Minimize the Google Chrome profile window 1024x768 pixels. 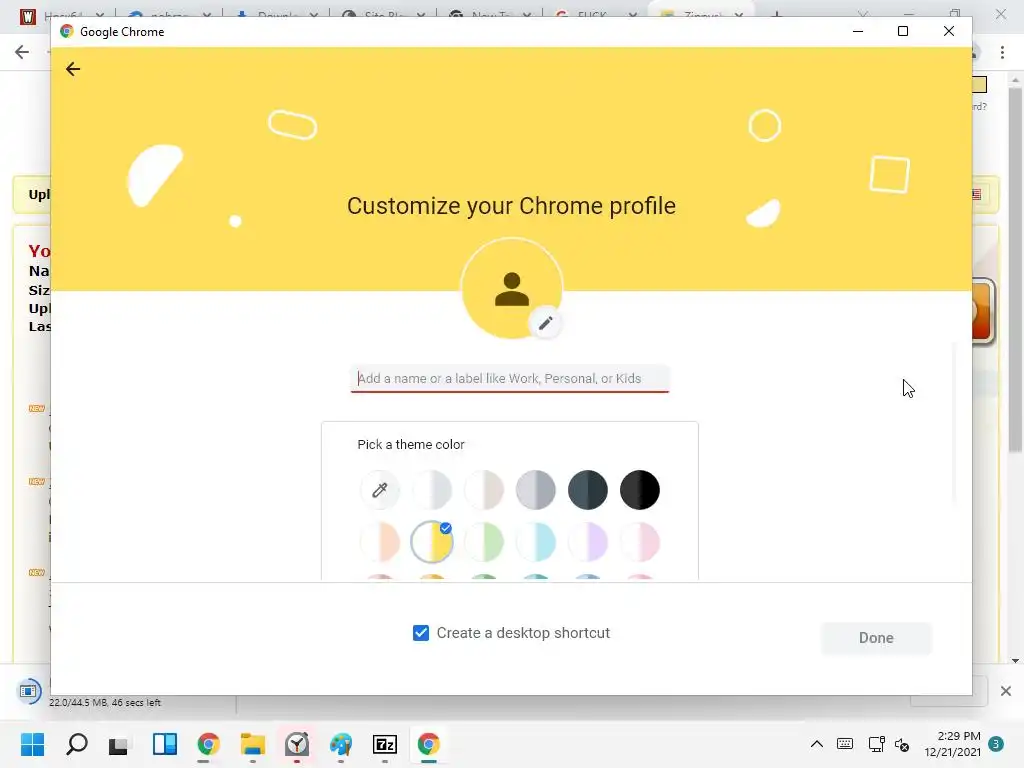pyautogui.click(x=858, y=31)
